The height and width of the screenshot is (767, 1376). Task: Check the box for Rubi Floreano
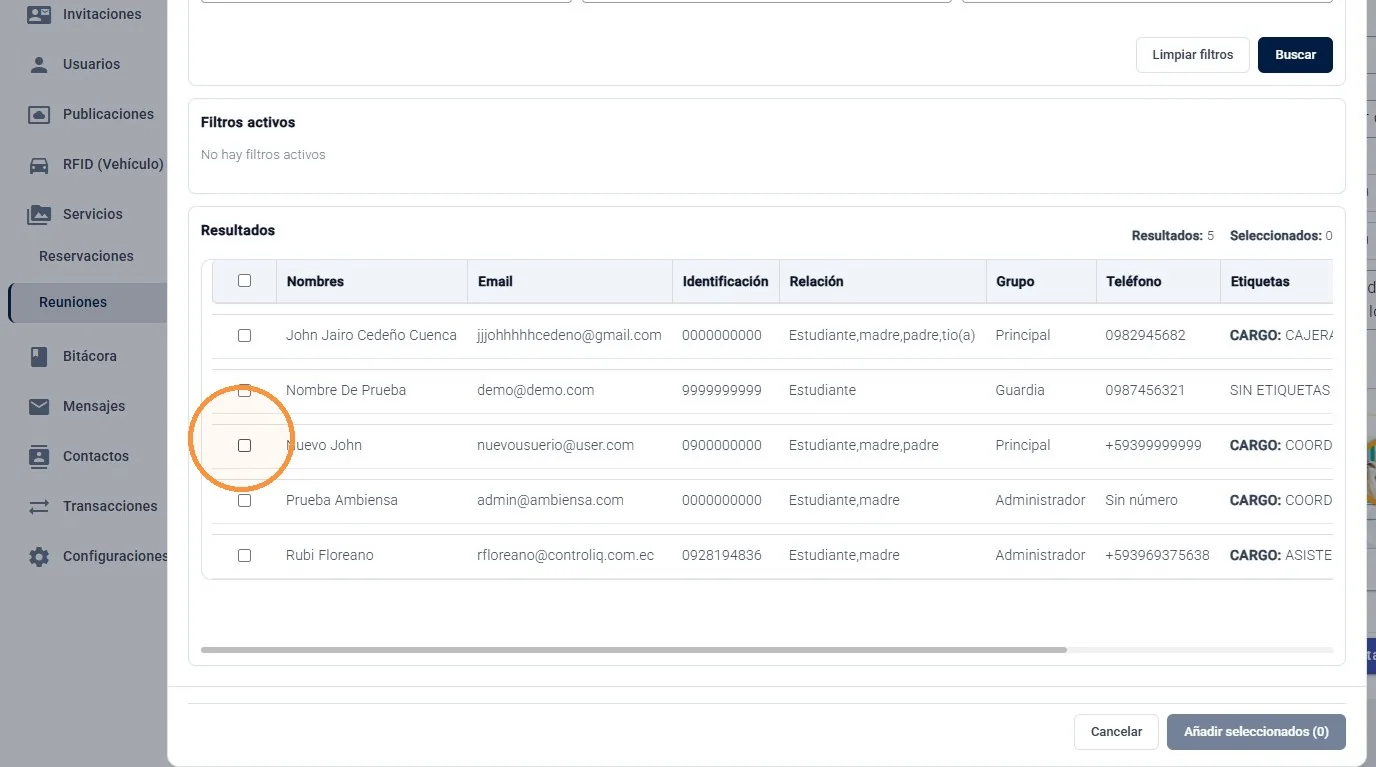[244, 556]
